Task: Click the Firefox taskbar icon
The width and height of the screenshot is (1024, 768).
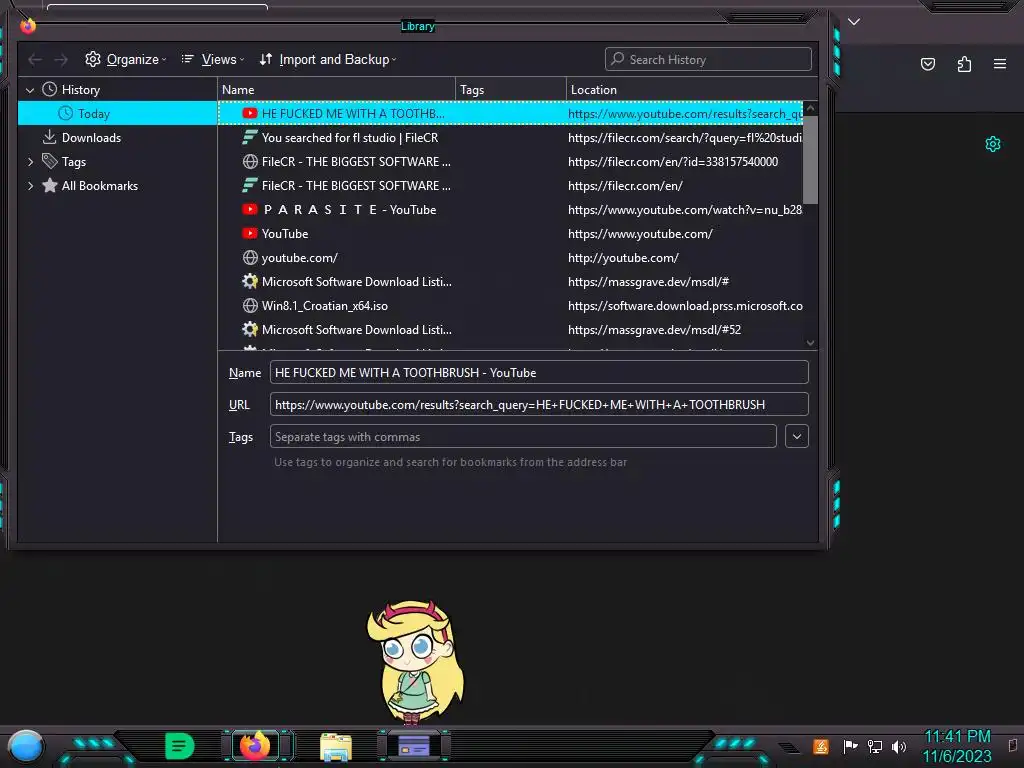Action: pyautogui.click(x=255, y=745)
